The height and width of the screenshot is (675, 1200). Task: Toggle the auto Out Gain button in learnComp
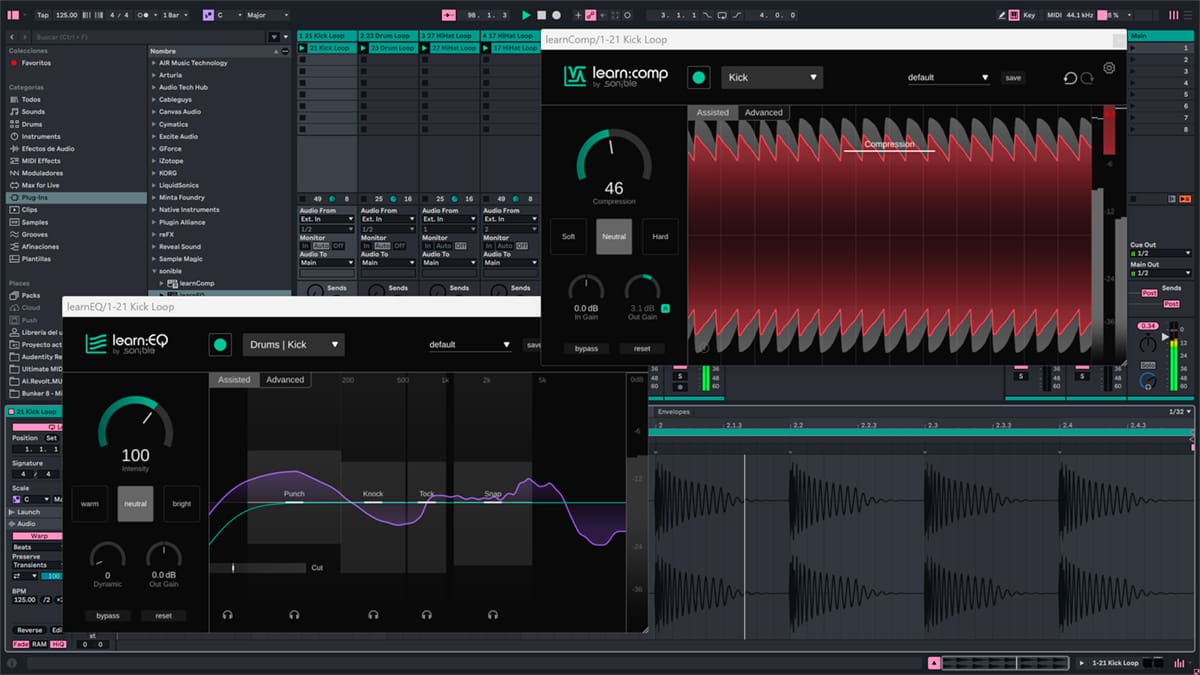click(665, 308)
